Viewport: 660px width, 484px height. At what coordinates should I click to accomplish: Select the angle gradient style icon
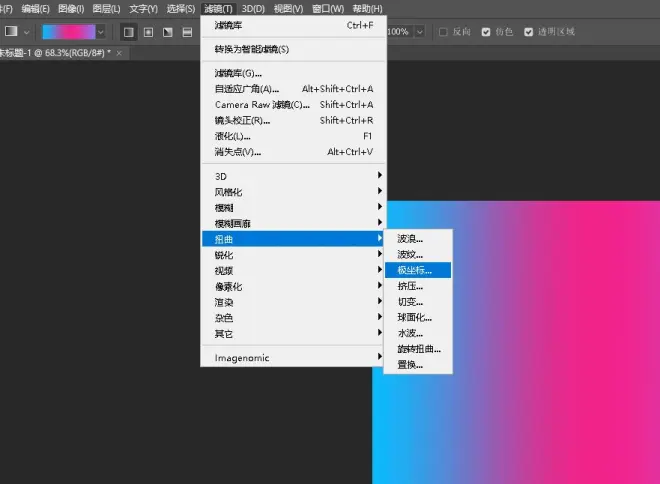167,32
